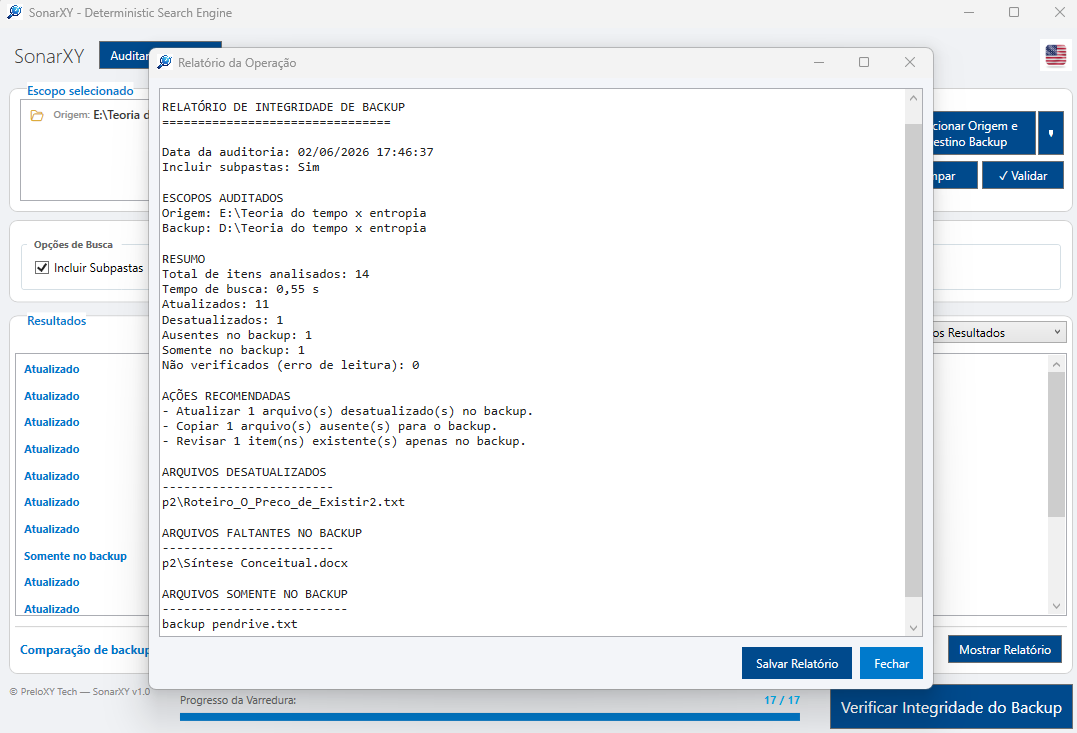The height and width of the screenshot is (733, 1077).
Task: Click 'p2\Roteiro_O_Preco_de_Existir2.txt' line
Action: click(284, 502)
